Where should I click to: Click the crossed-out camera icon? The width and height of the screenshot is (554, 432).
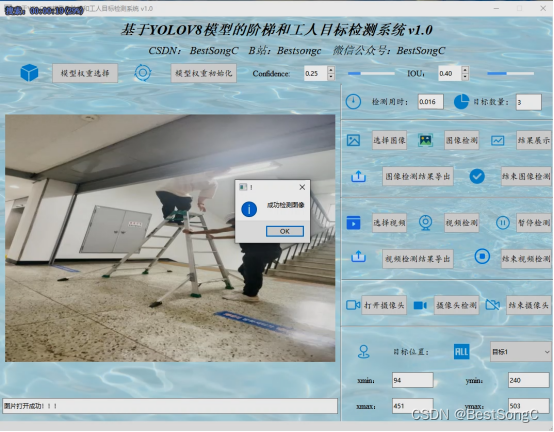[x=493, y=305]
